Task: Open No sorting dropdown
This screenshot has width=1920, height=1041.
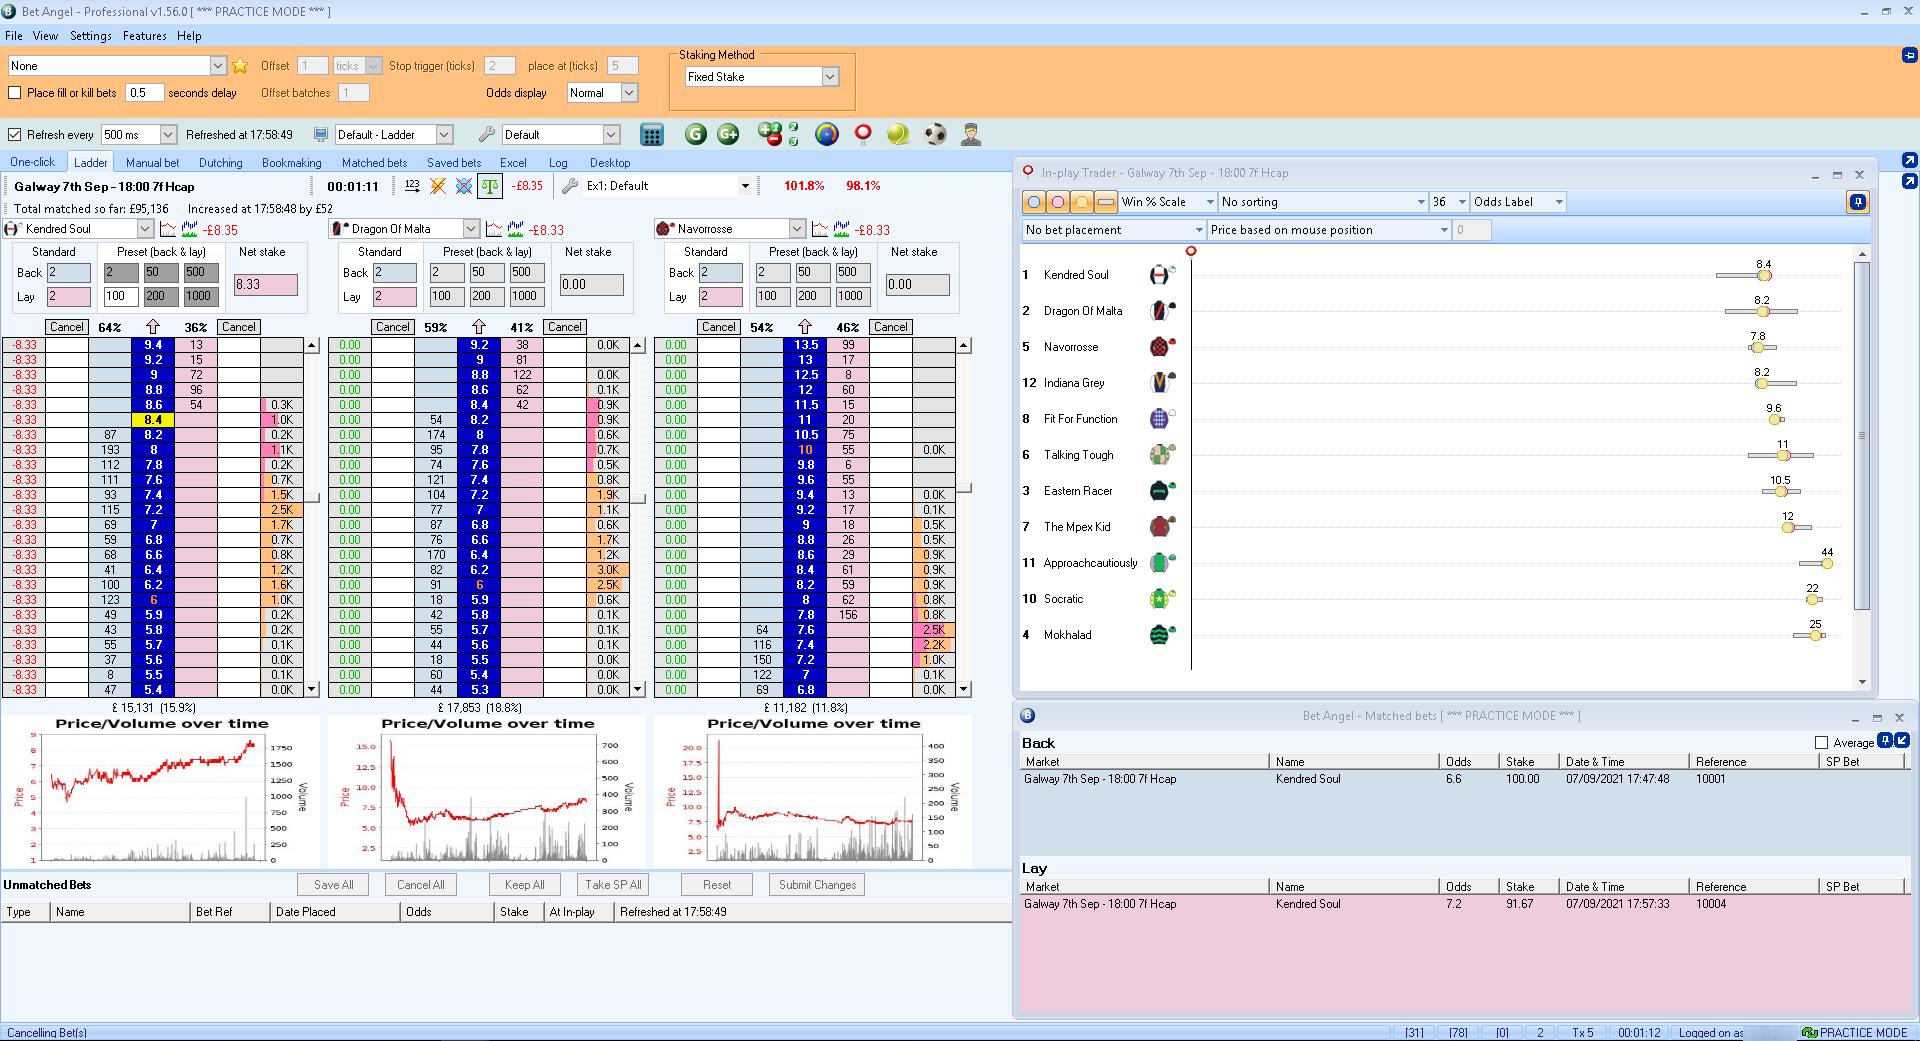Action: point(1421,202)
